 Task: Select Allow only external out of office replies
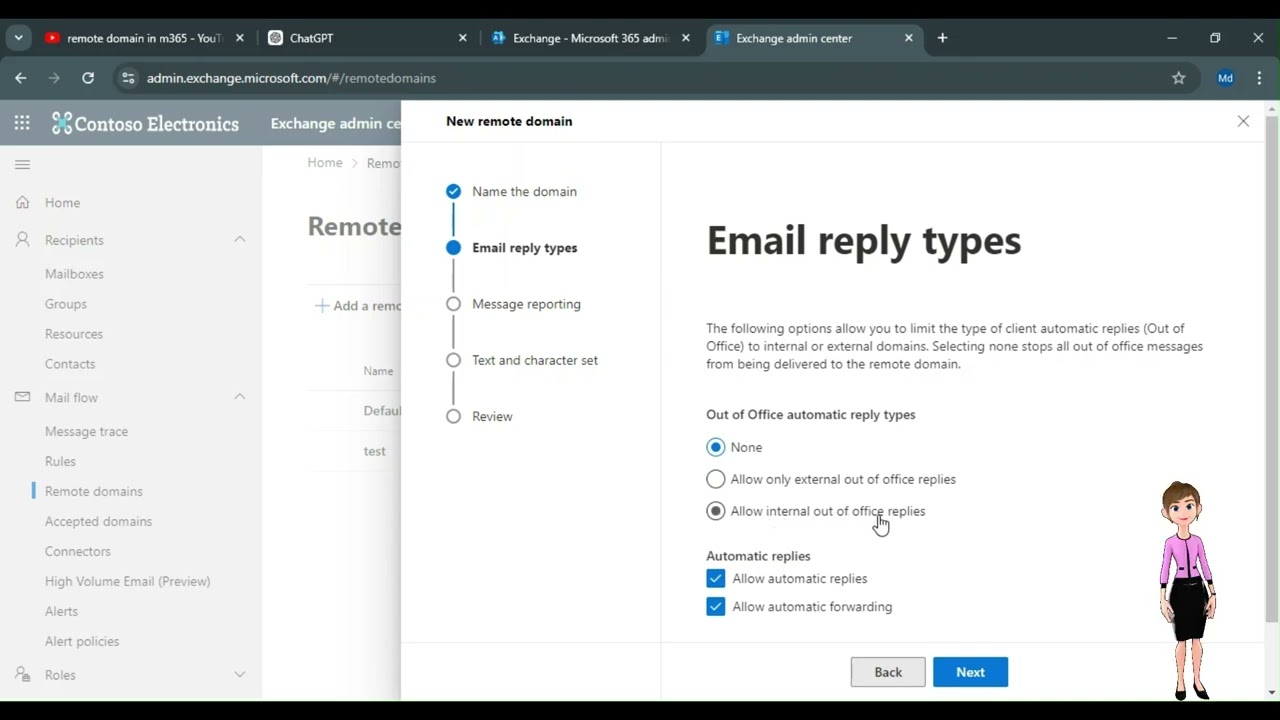715,479
